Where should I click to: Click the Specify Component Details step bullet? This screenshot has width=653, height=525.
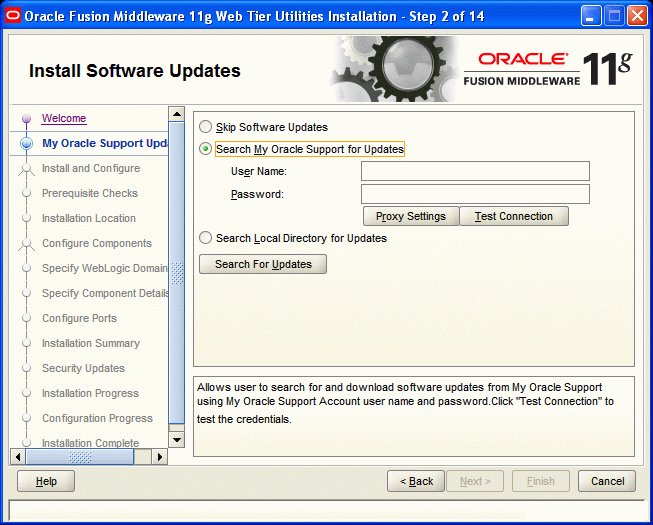point(26,293)
